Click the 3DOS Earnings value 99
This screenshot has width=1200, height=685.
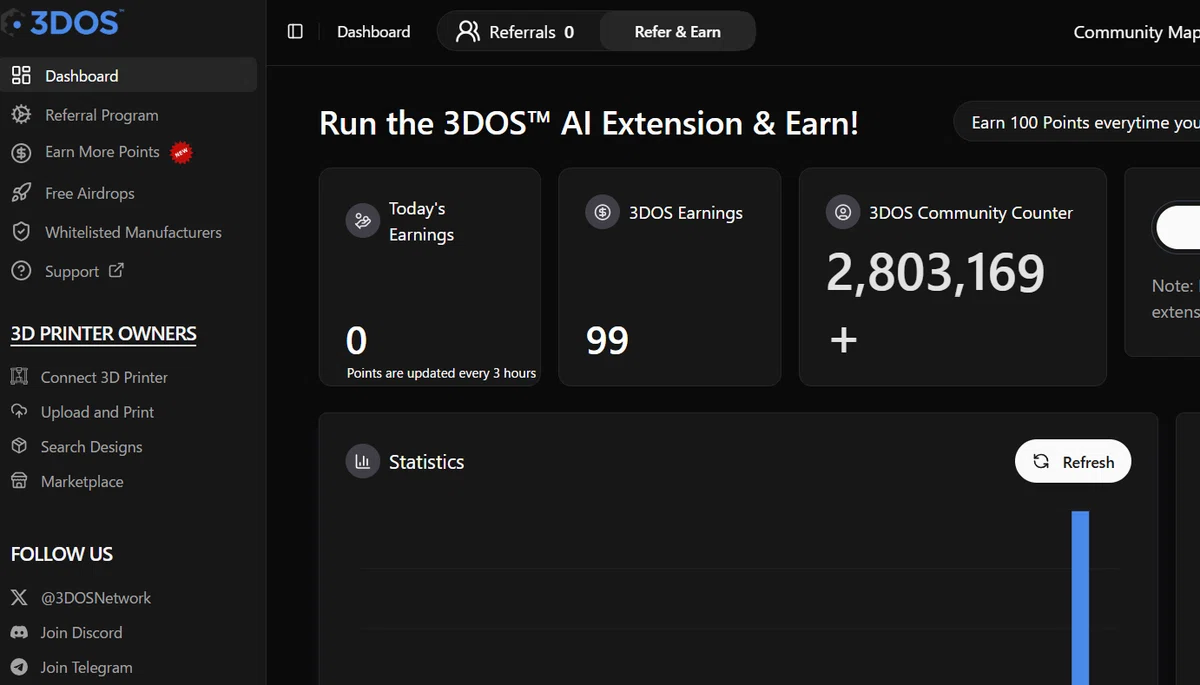click(607, 341)
